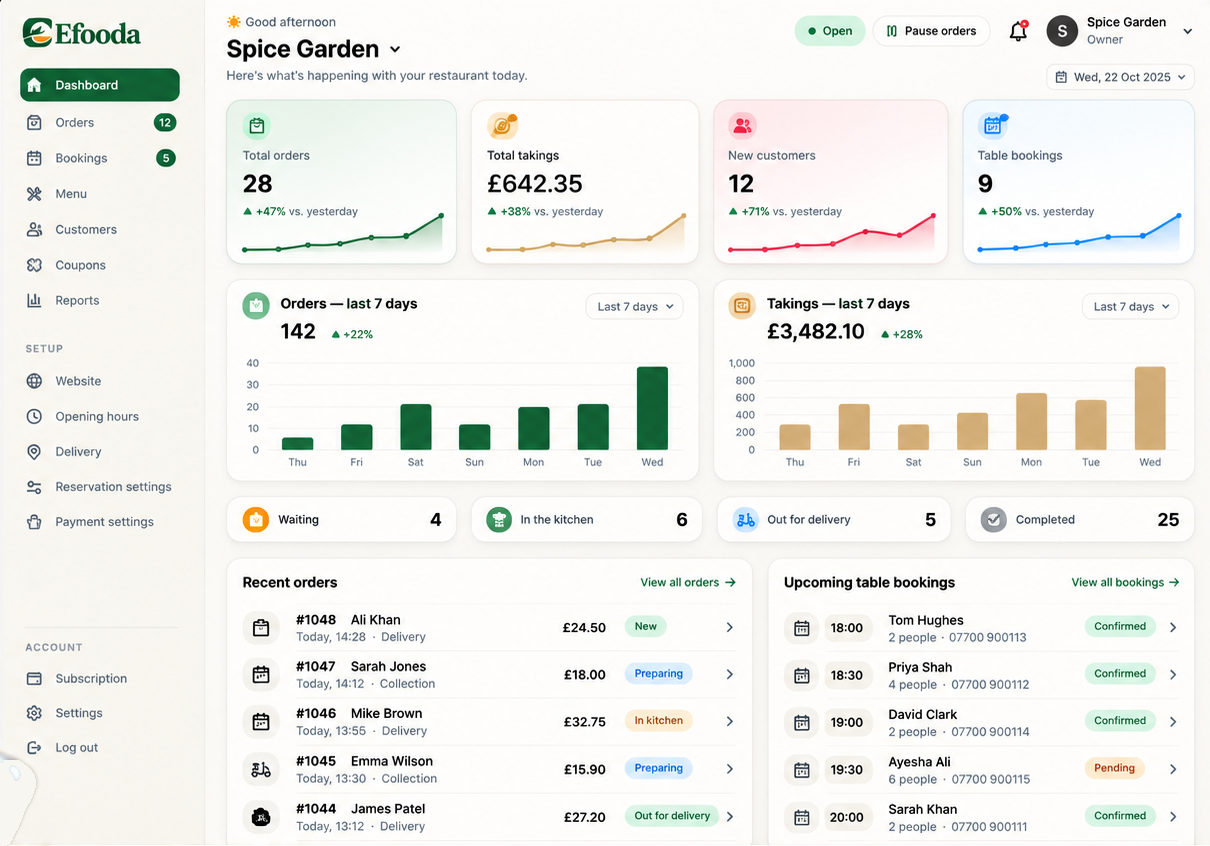Click the Efooda logo
Screen dimensions: 1210x846
[82, 33]
